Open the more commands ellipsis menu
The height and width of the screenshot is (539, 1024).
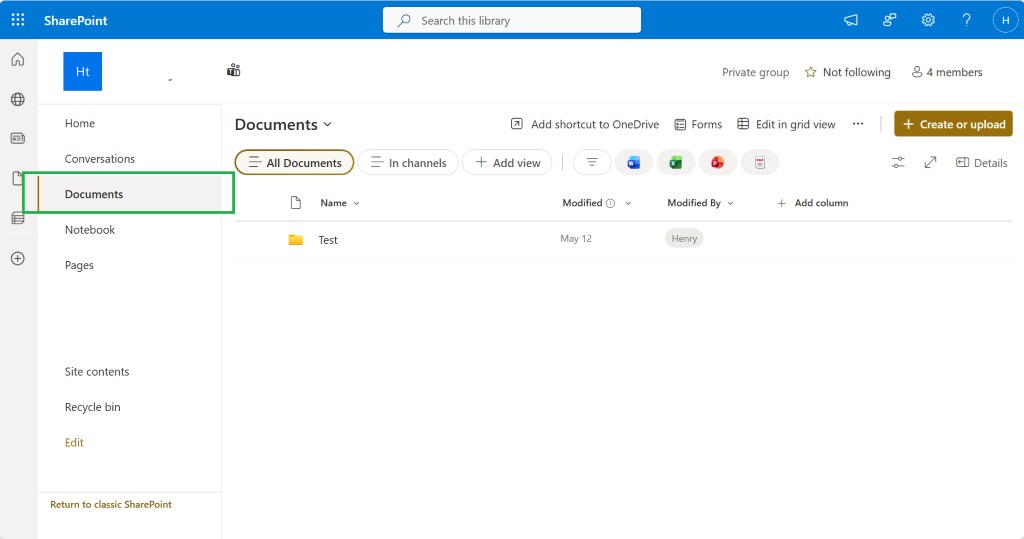coord(857,123)
